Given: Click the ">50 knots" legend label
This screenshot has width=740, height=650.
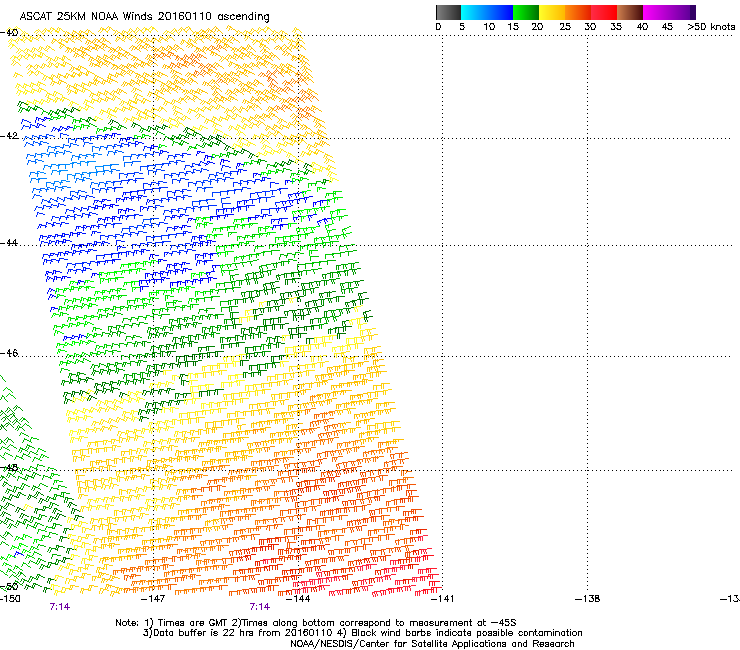Looking at the screenshot, I should (x=711, y=27).
